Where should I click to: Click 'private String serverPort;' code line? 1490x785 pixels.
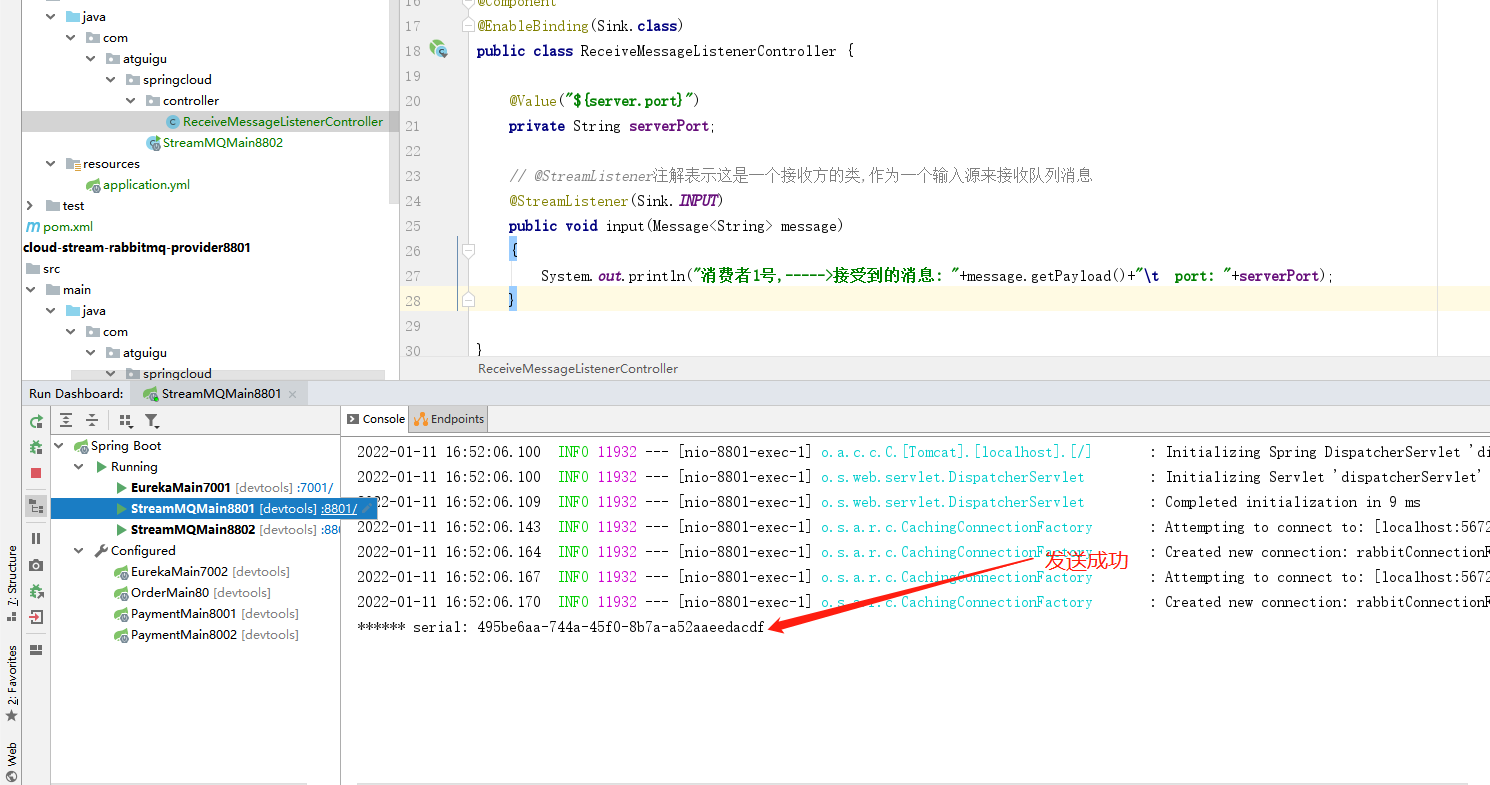612,126
